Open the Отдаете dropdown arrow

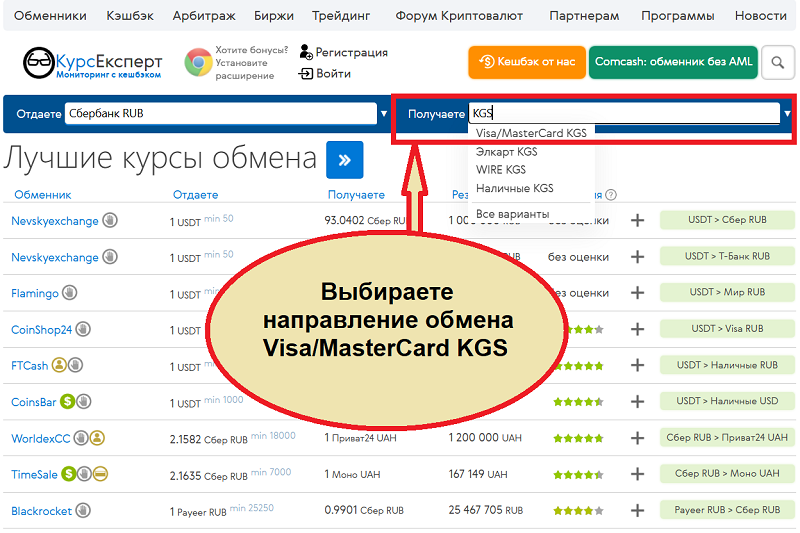tap(384, 113)
